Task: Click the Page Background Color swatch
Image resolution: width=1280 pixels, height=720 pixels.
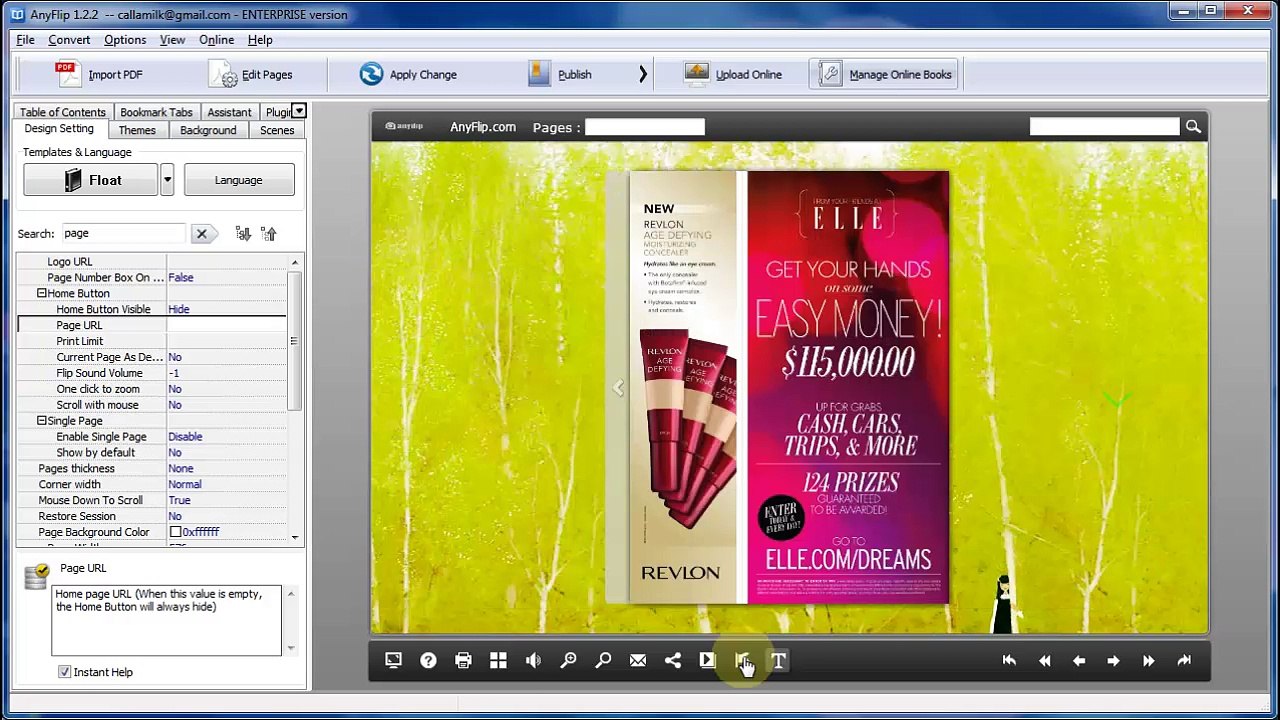Action: 175,532
